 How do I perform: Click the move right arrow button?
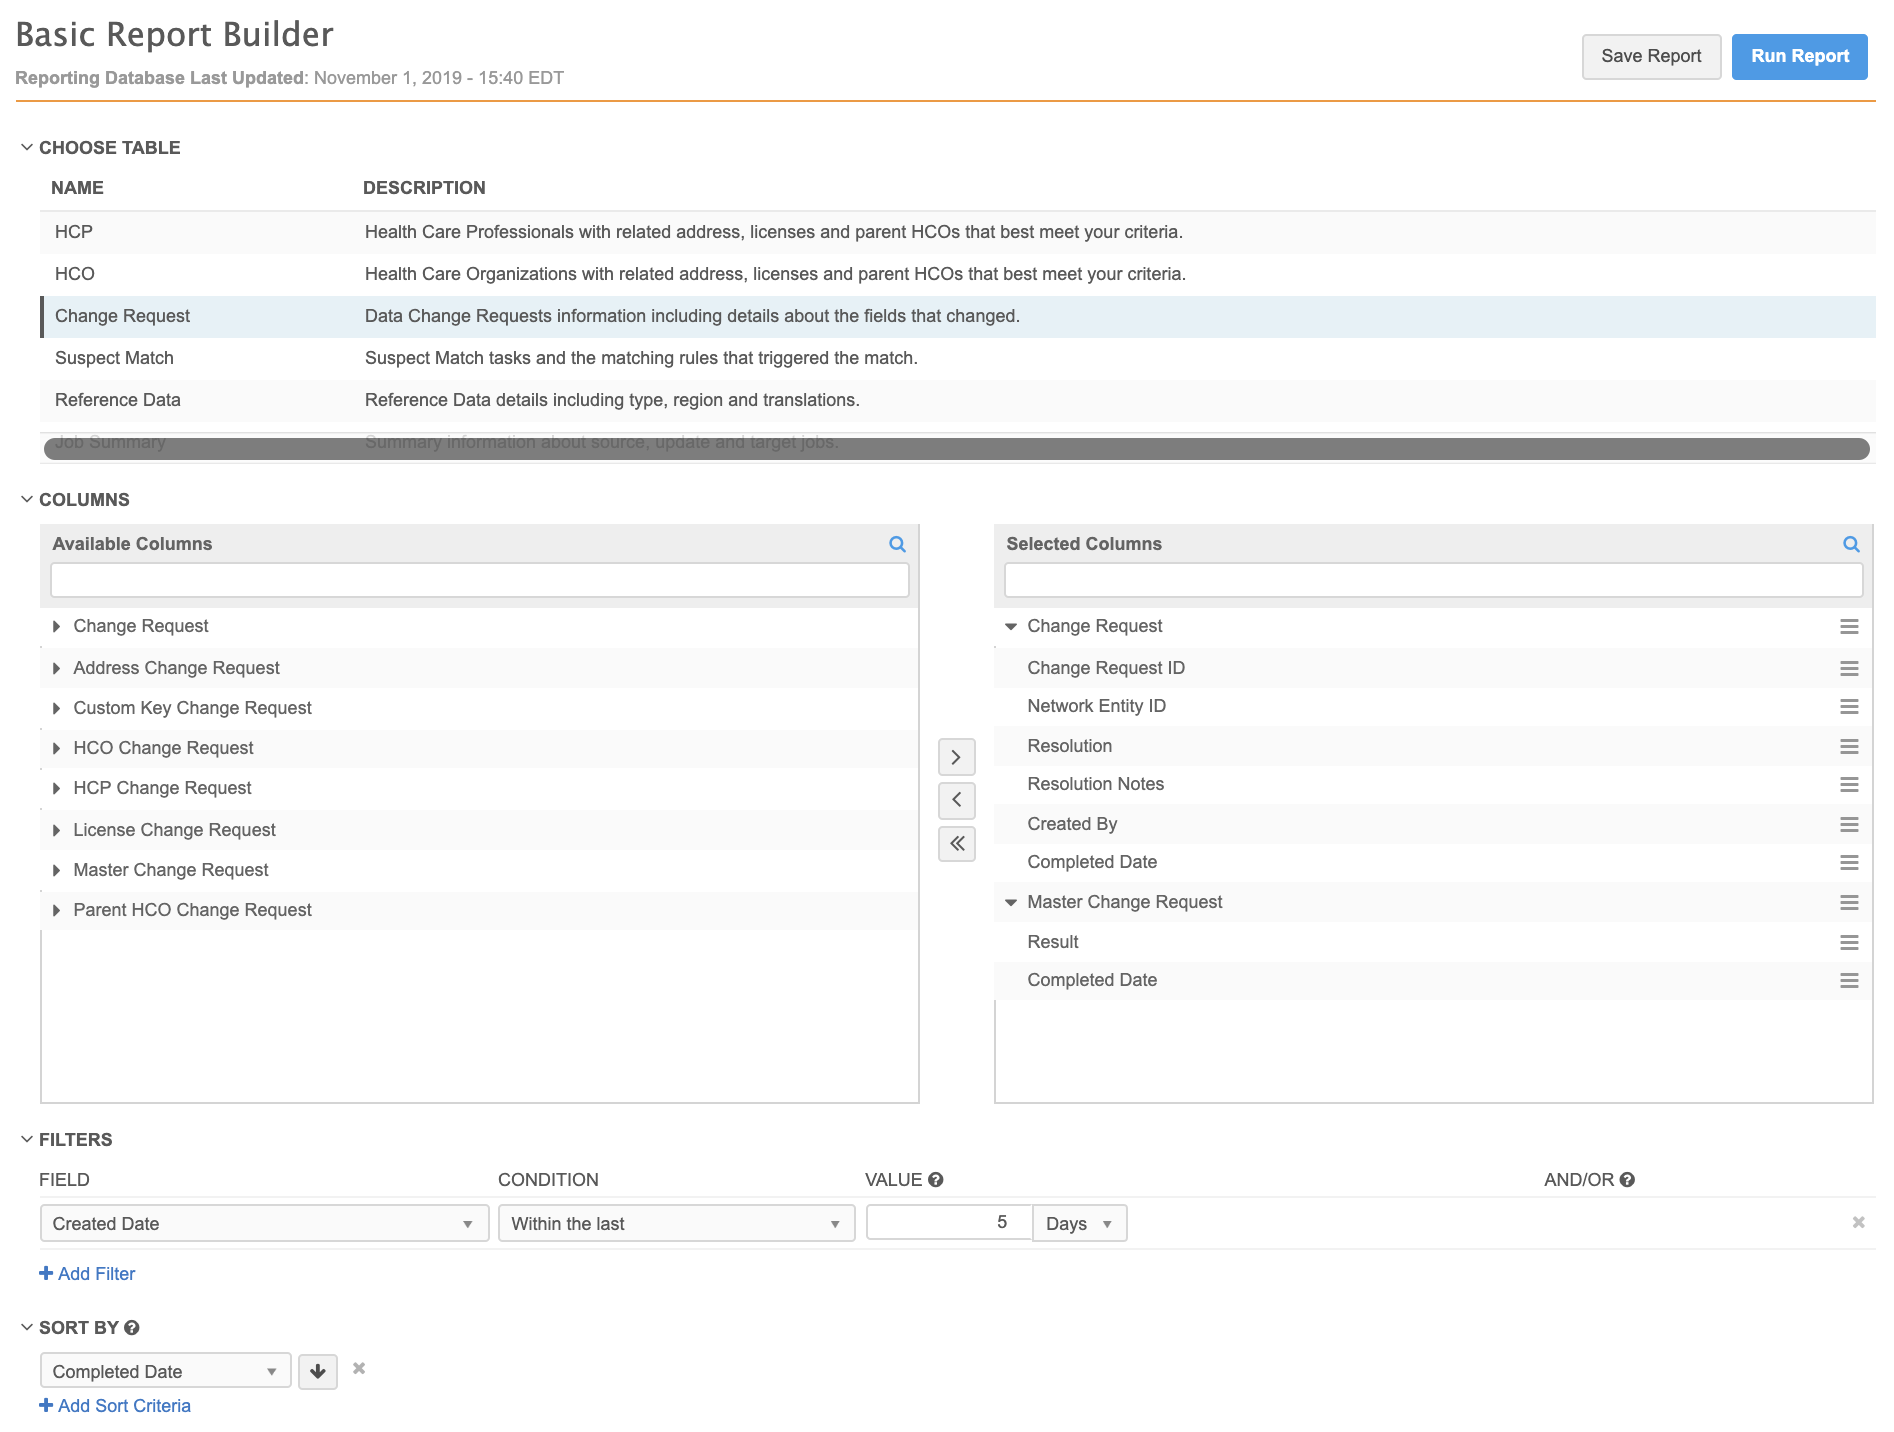[x=956, y=757]
